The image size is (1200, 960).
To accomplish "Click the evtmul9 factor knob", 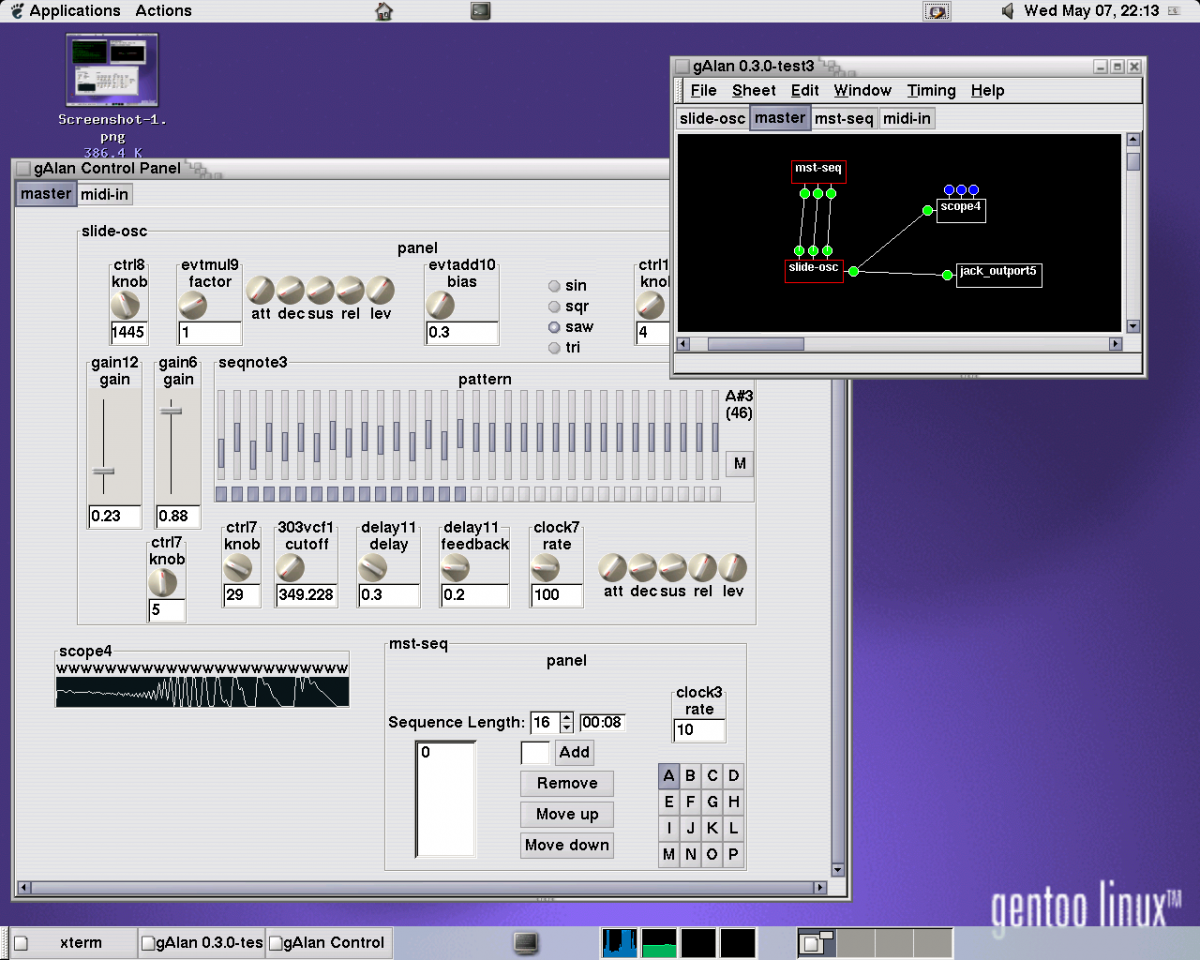I will pos(194,304).
